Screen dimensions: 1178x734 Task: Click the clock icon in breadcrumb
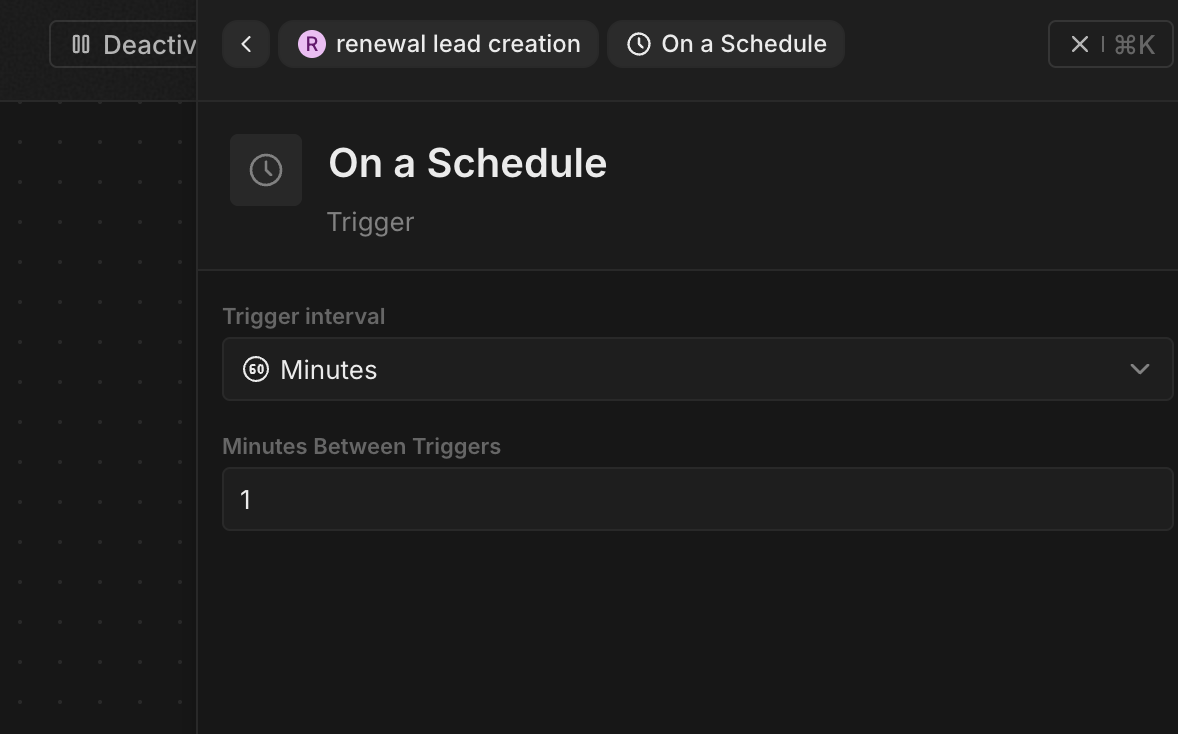click(x=639, y=44)
